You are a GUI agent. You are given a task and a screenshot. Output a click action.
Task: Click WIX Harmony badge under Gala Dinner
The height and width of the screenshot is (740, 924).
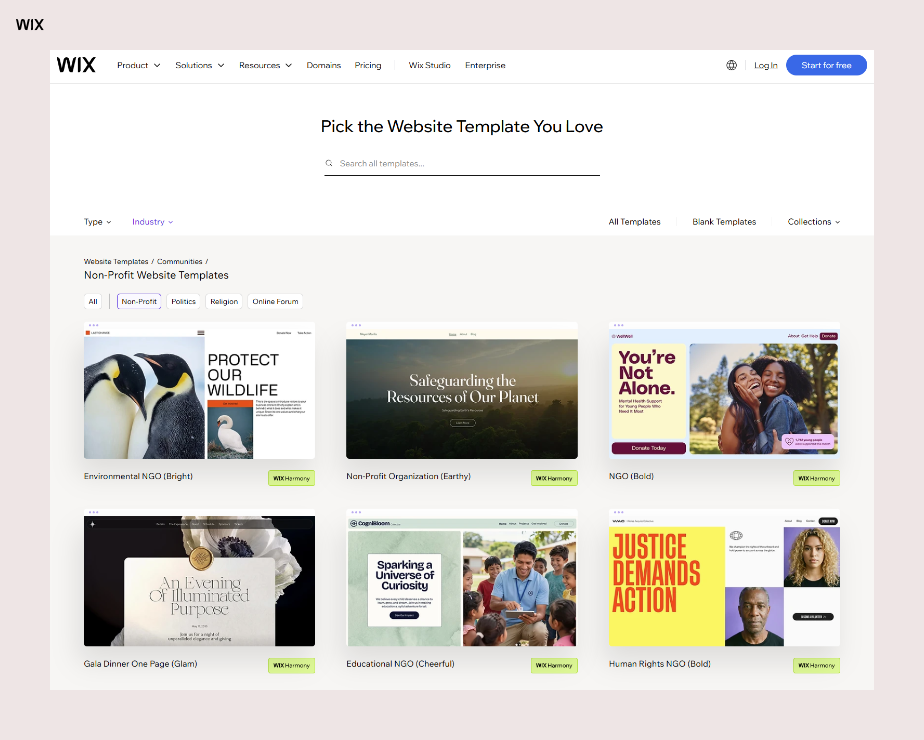pyautogui.click(x=291, y=665)
